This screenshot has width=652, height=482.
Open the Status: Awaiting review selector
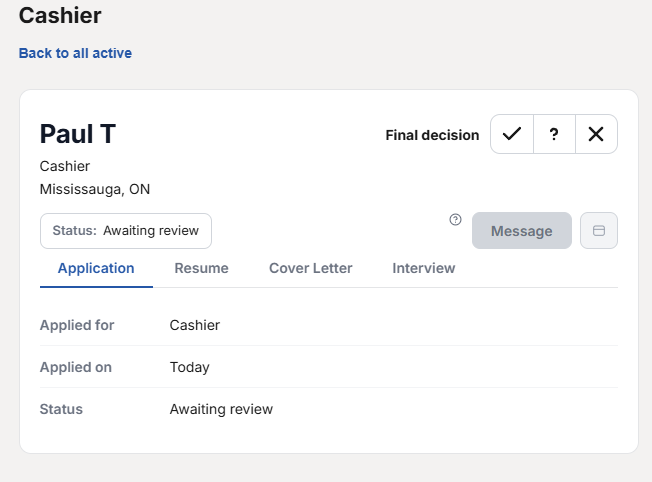[126, 231]
